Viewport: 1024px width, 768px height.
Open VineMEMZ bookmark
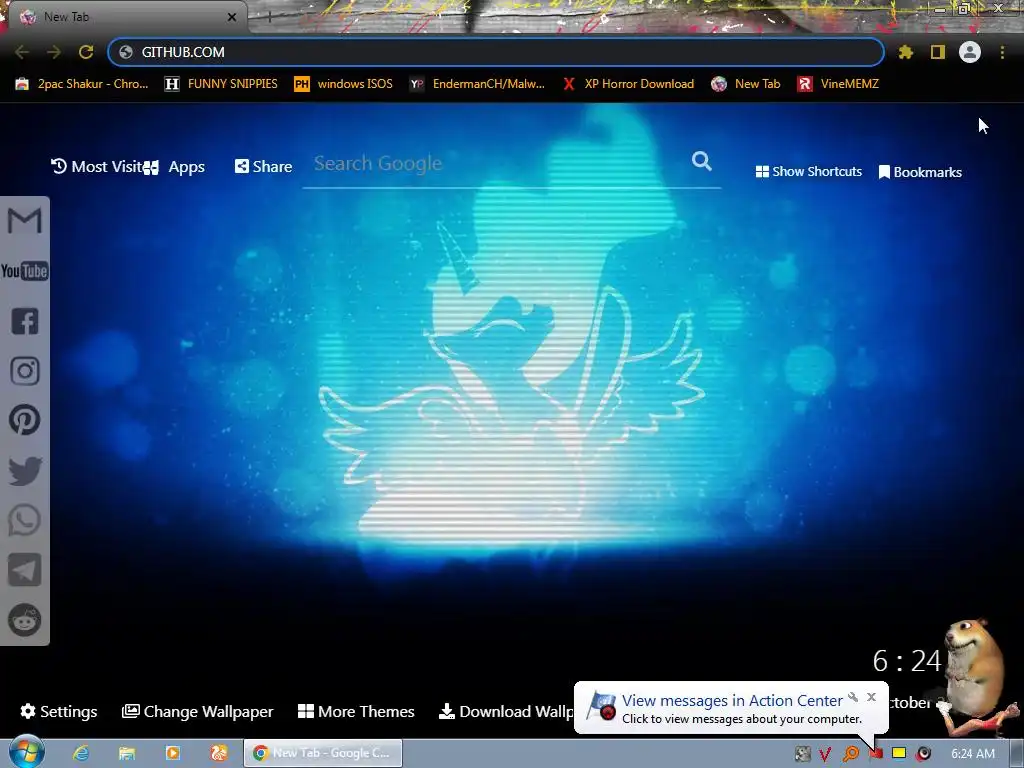(x=838, y=84)
